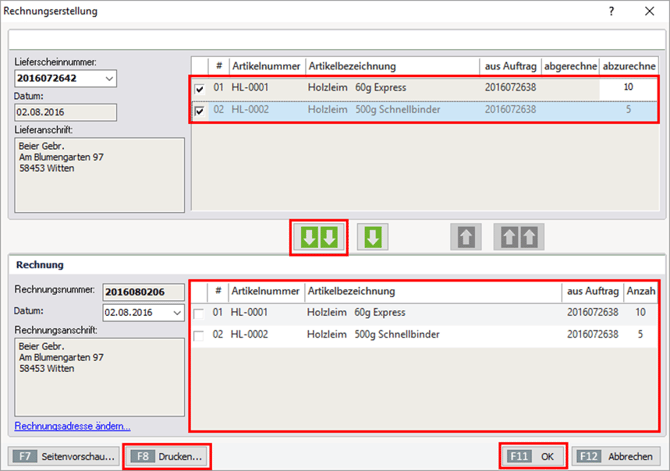Click the single gray up arrow icon
Image resolution: width=670 pixels, height=471 pixels.
coord(461,238)
